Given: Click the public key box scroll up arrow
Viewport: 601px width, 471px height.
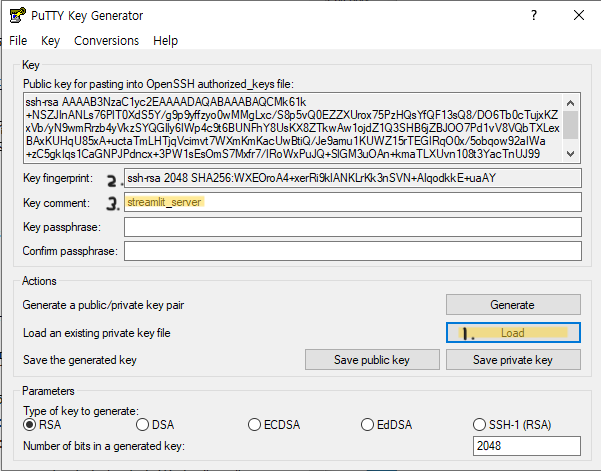Looking at the screenshot, I should [570, 103].
